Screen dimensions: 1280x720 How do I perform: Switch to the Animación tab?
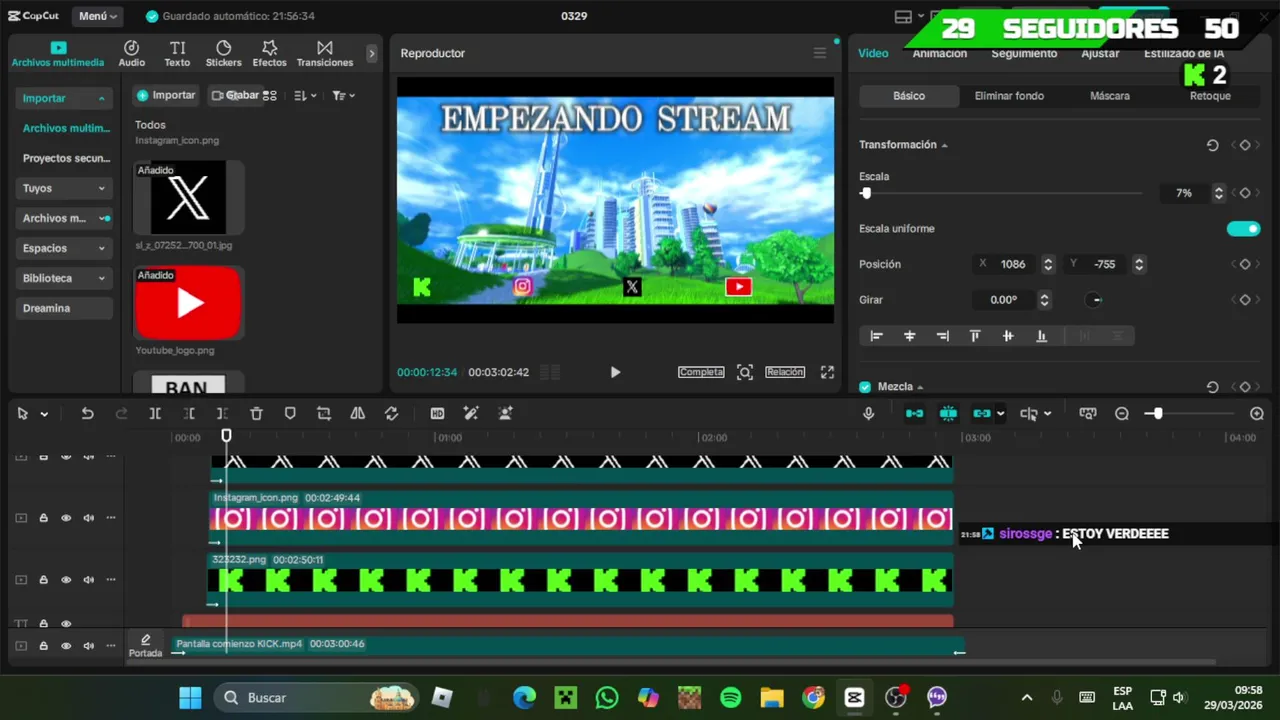click(x=939, y=53)
